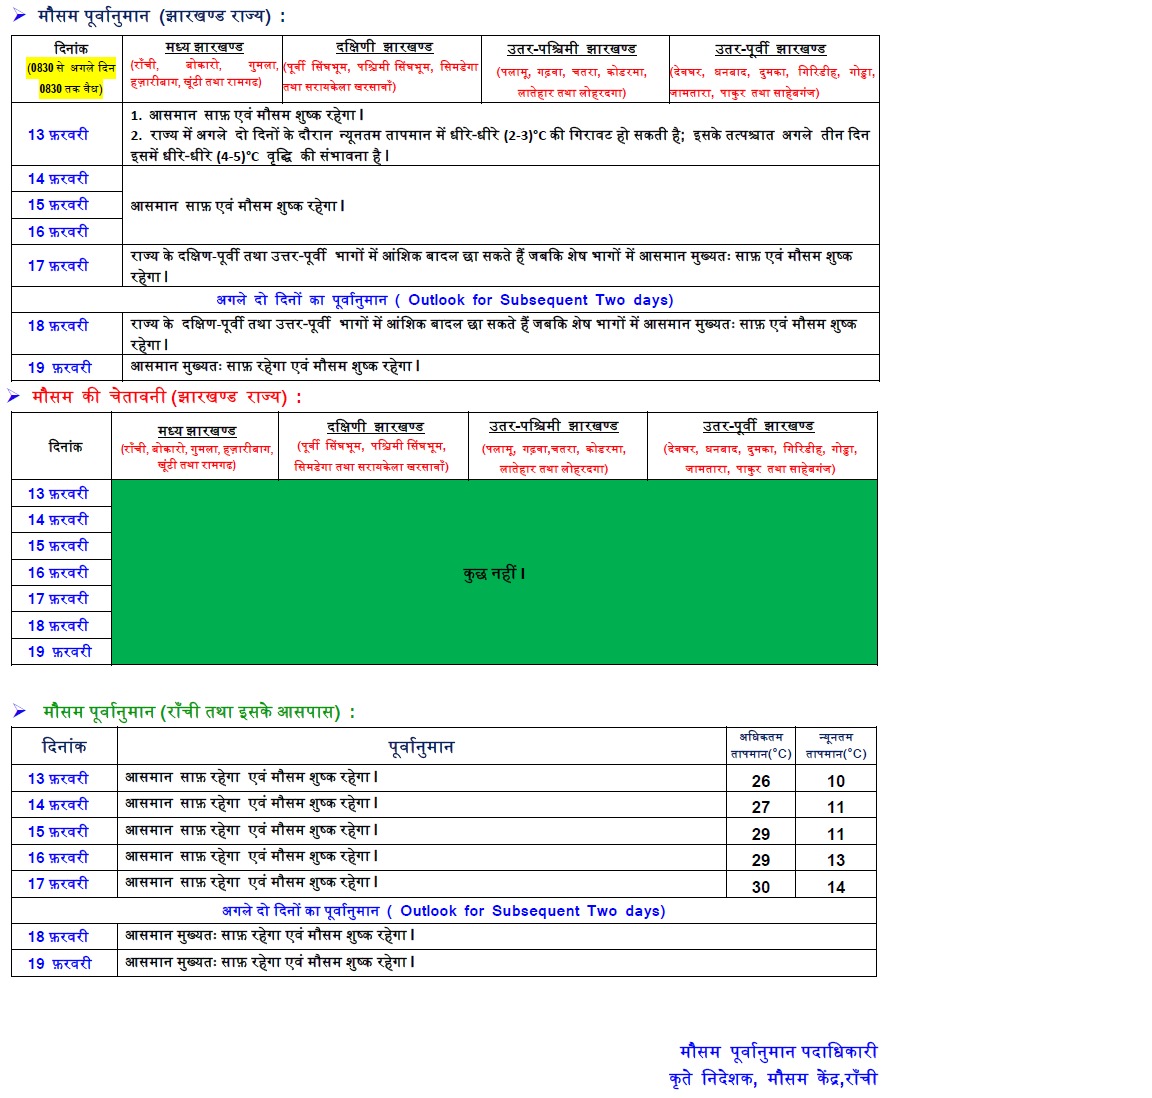The image size is (1152, 1098).
Task: Click the उत्तर-पूर्वी झारखण्ड header in warning table
Action: pos(758,426)
